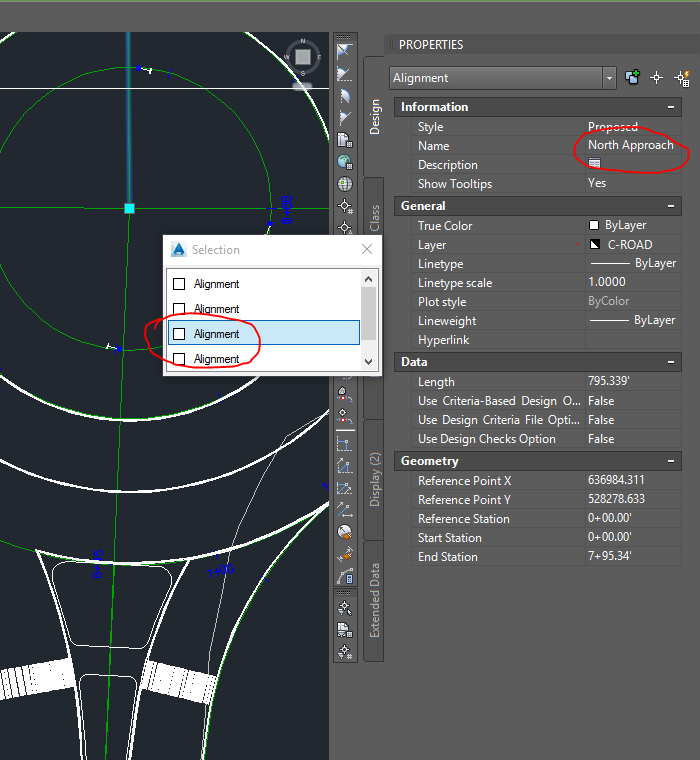This screenshot has height=760, width=700.
Task: Collapse the Geometry section
Action: tap(671, 461)
